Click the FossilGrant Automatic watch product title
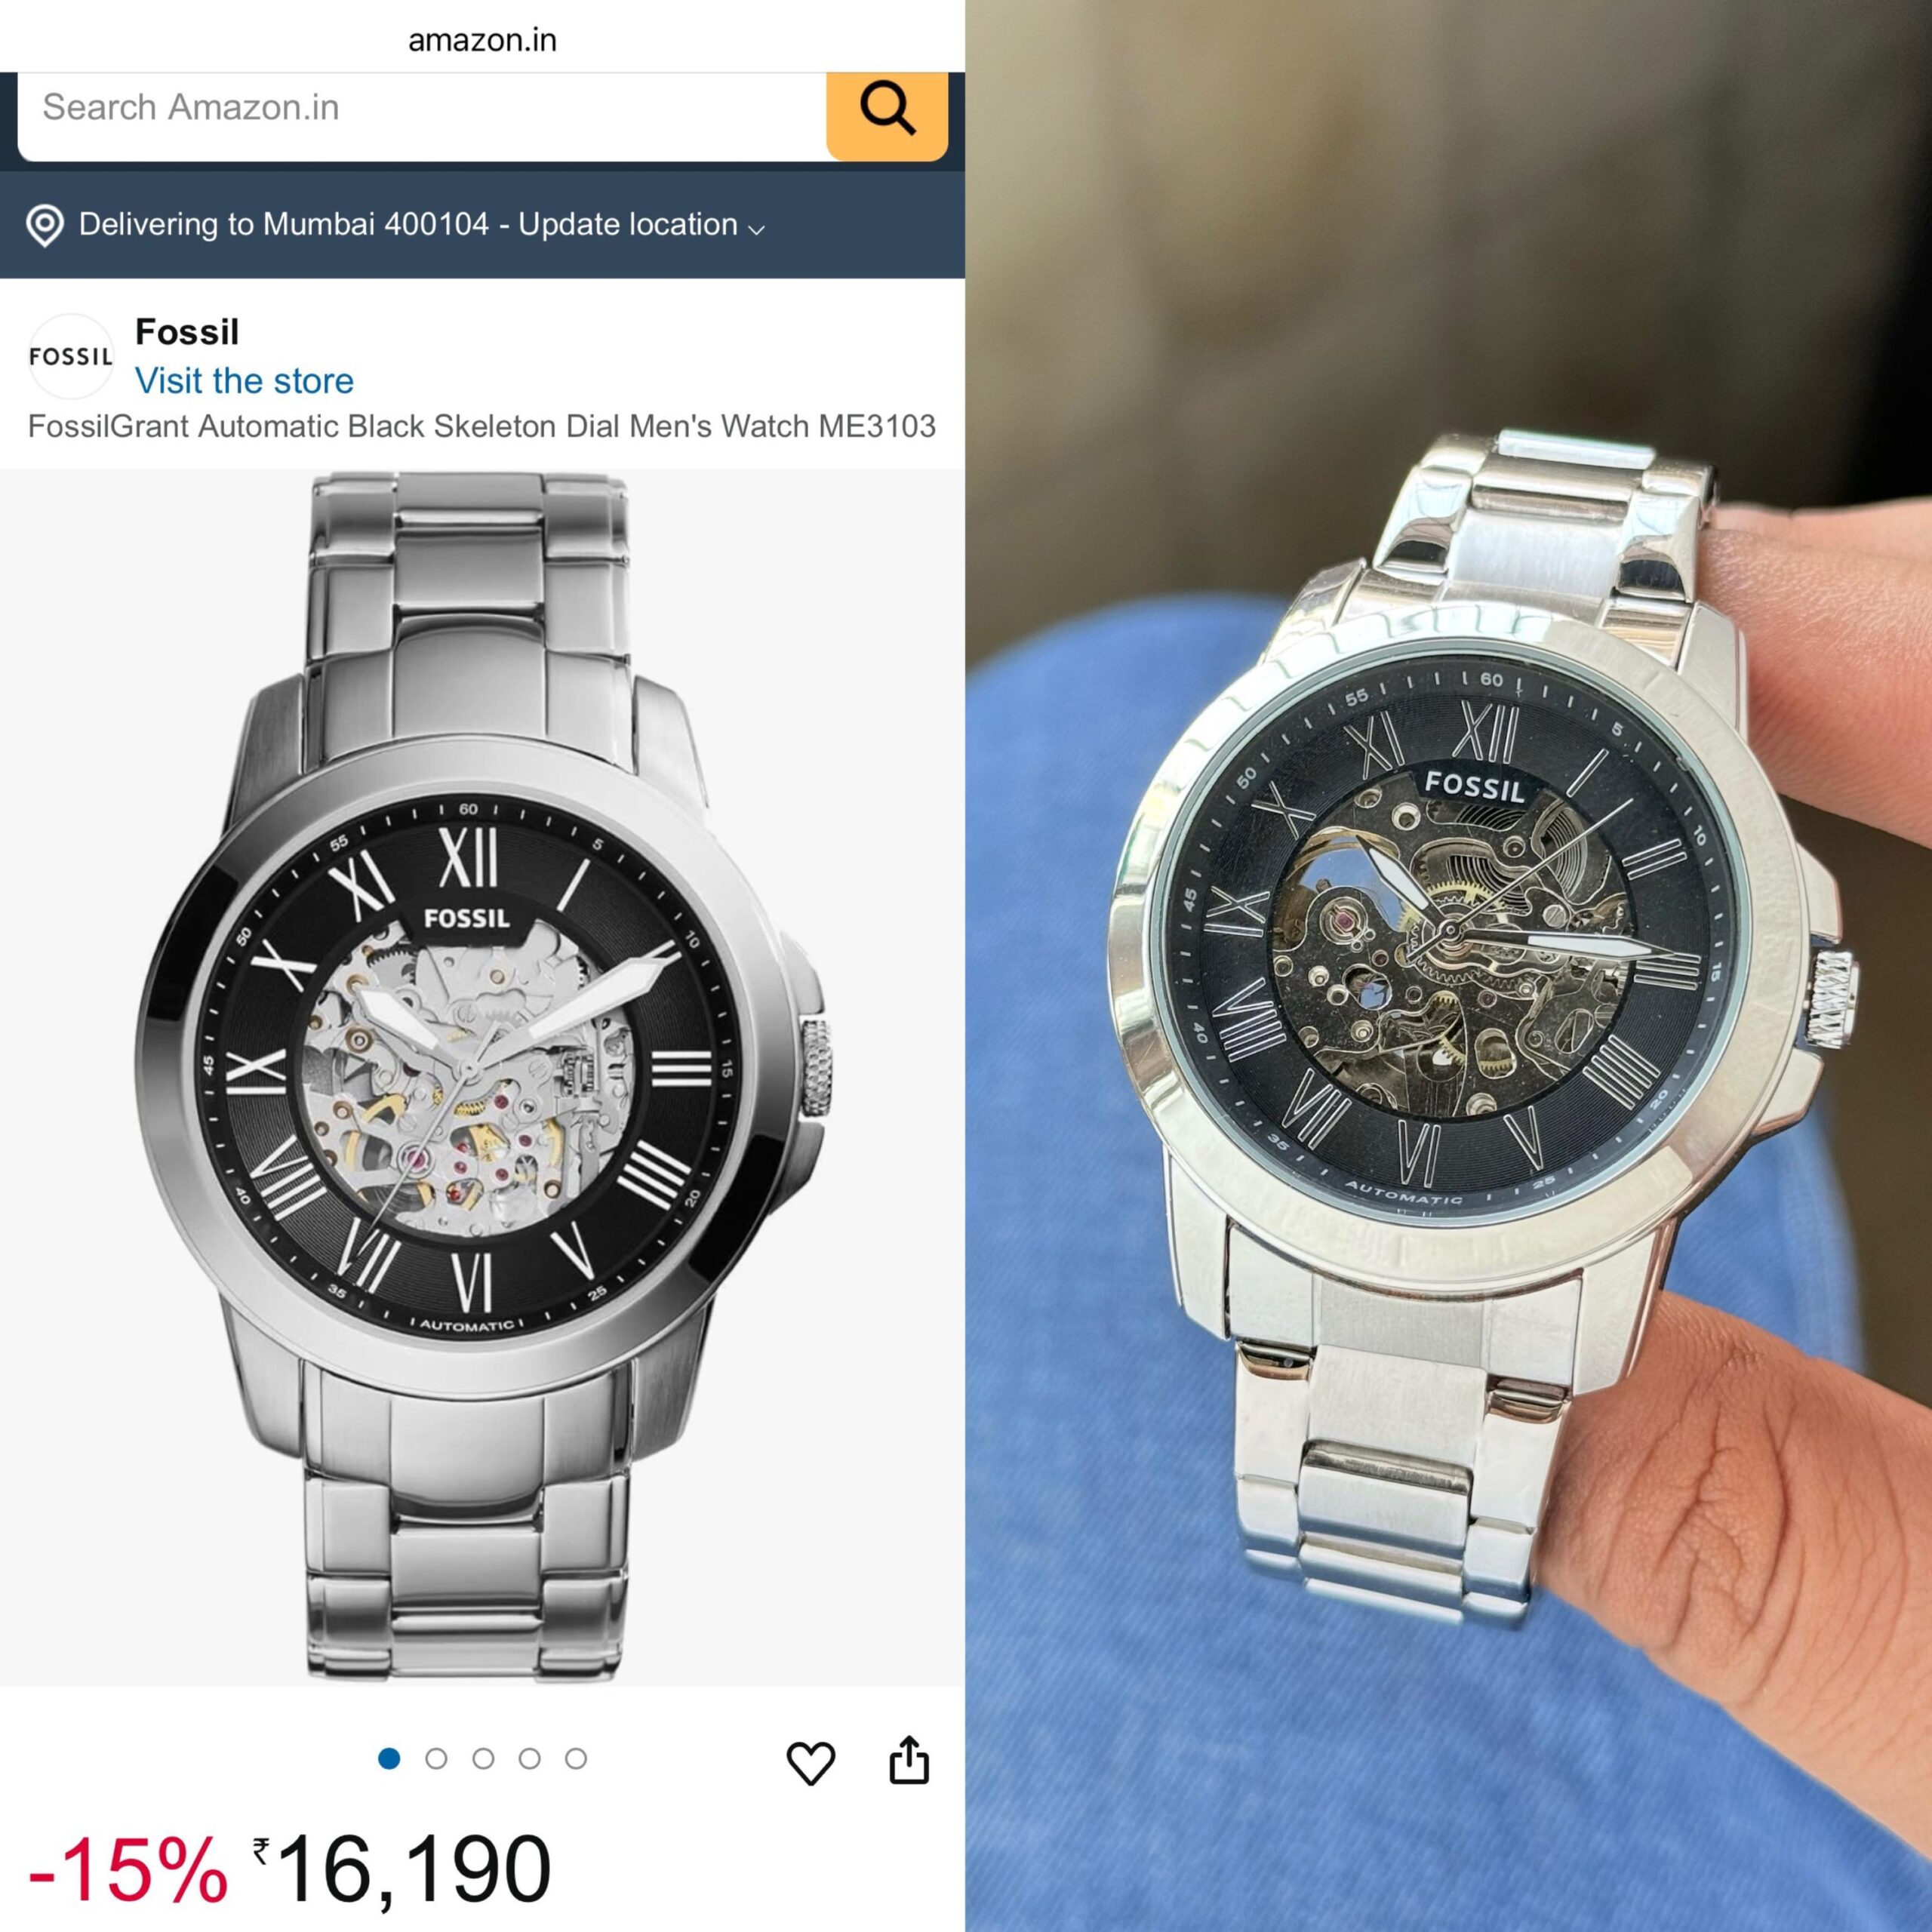Image resolution: width=1932 pixels, height=1932 pixels. click(482, 426)
